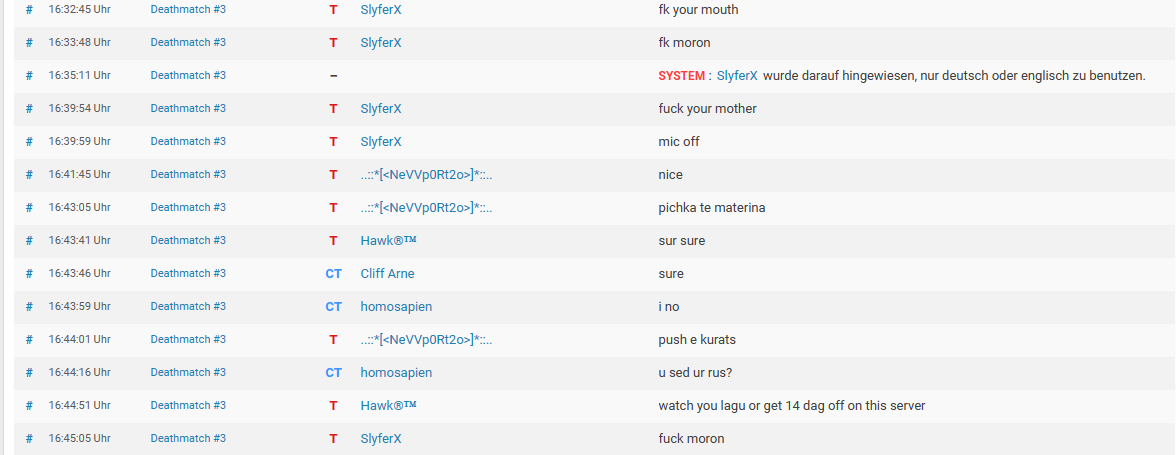Click the CT team badge beside Cliff Arne
The height and width of the screenshot is (455, 1176).
[x=333, y=274]
